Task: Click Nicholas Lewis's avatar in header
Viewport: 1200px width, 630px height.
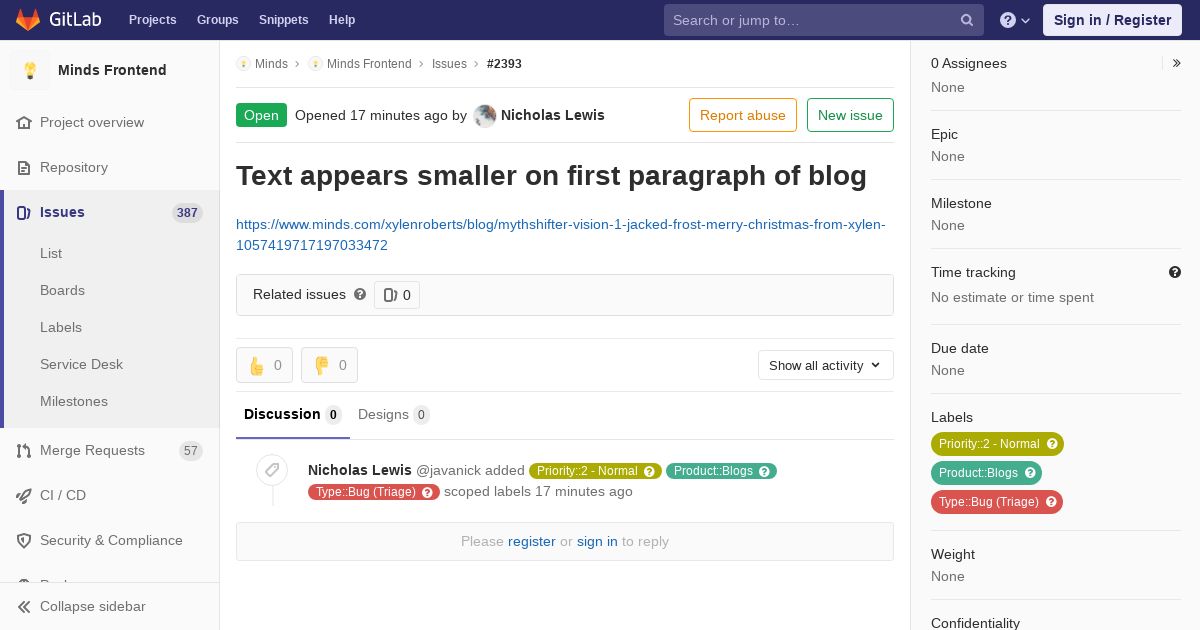Action: [x=485, y=116]
